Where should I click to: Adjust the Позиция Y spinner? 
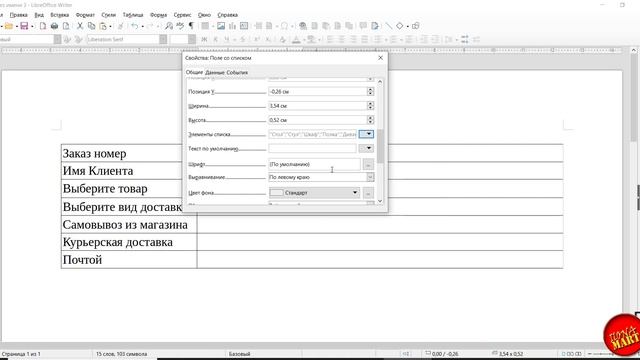click(x=370, y=91)
